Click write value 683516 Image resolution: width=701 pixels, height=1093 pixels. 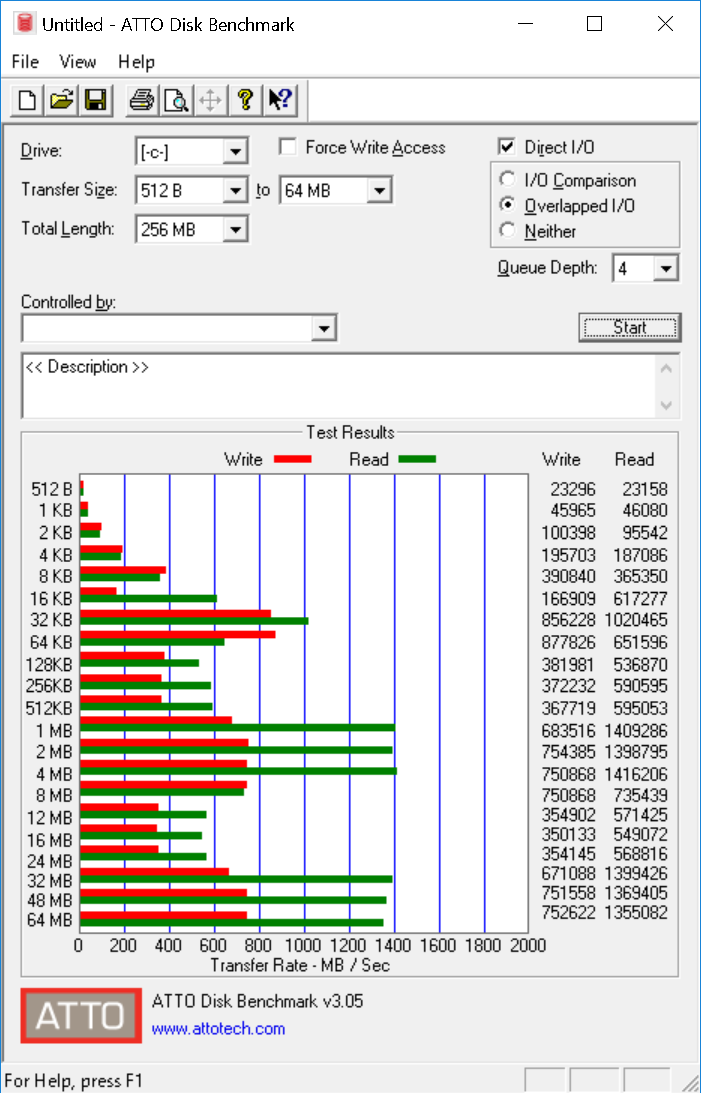[x=569, y=731]
